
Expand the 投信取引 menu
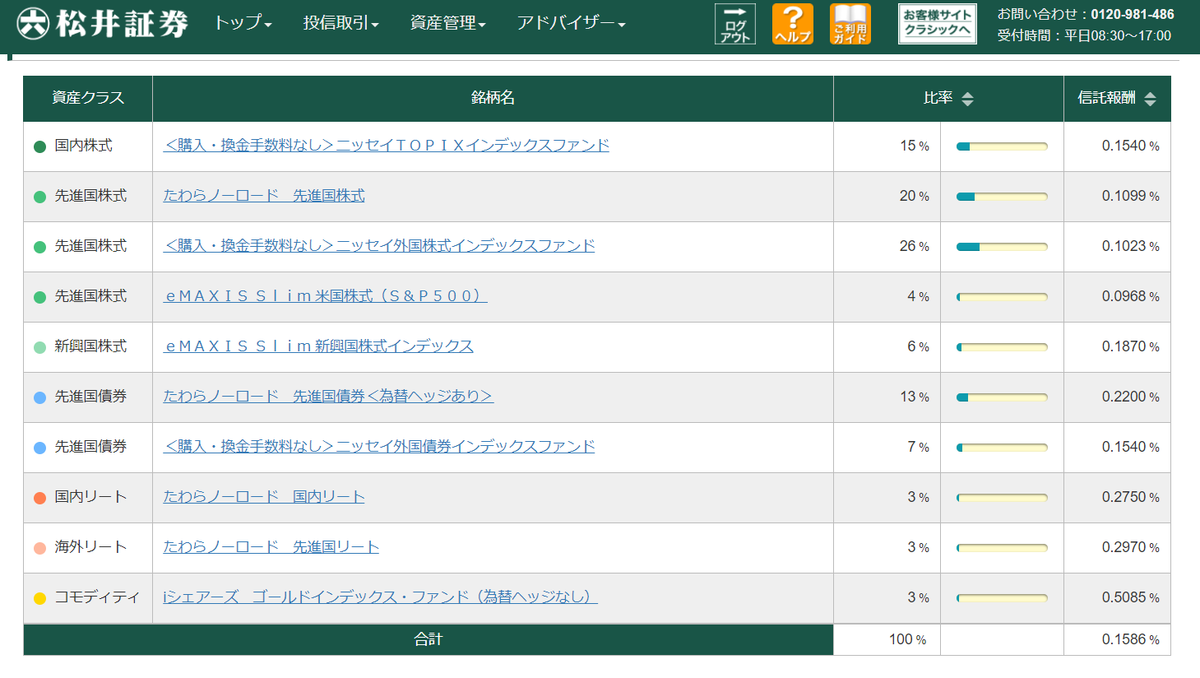(x=341, y=23)
